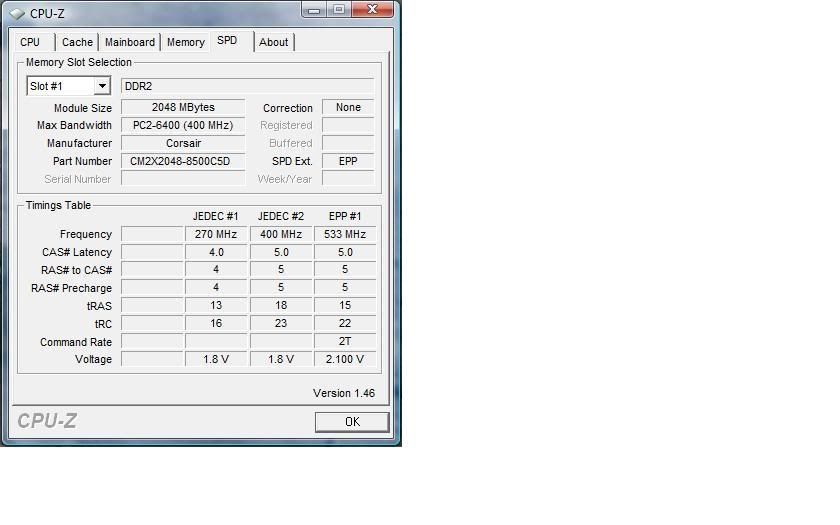The width and height of the screenshot is (840, 525).
Task: Click the DDR2 memory type field
Action: tap(248, 86)
